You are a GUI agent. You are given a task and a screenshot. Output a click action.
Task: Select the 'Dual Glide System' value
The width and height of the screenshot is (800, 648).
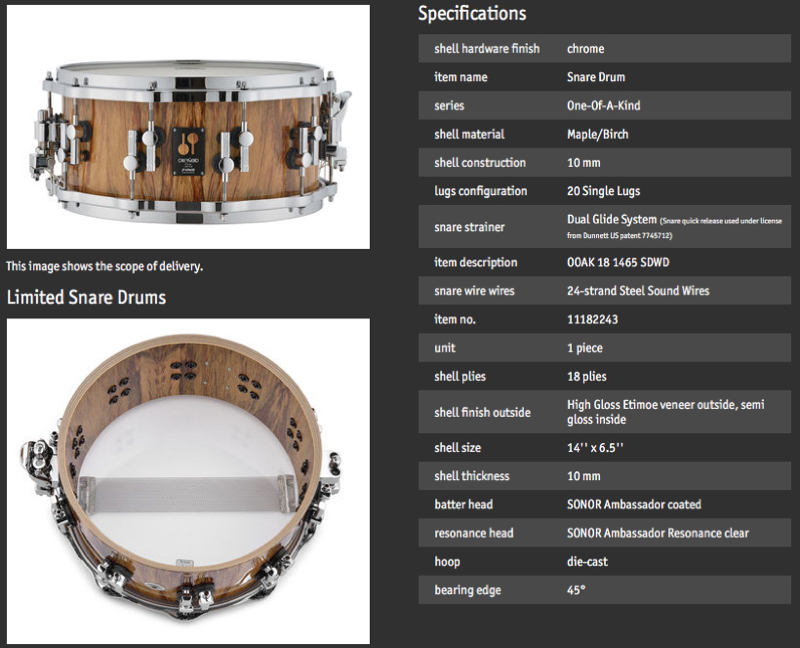pos(612,219)
